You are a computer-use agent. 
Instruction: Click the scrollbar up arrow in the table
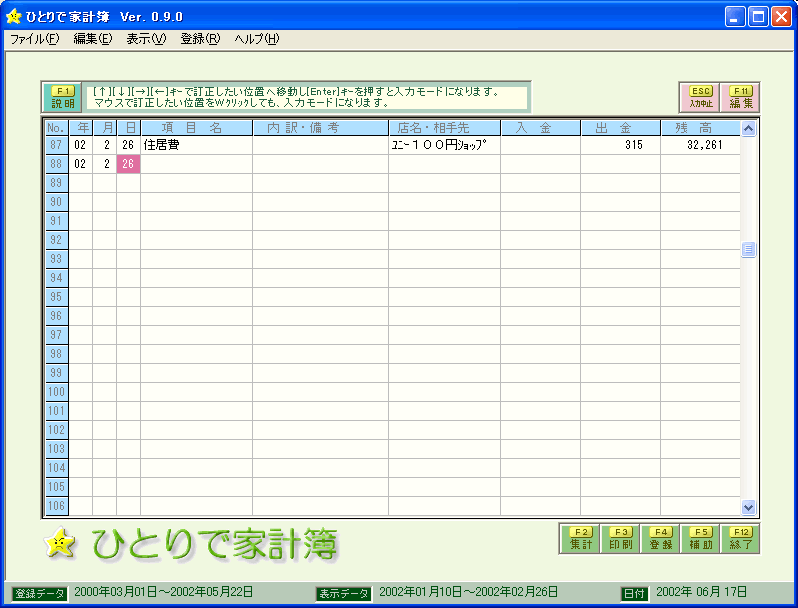(x=748, y=128)
